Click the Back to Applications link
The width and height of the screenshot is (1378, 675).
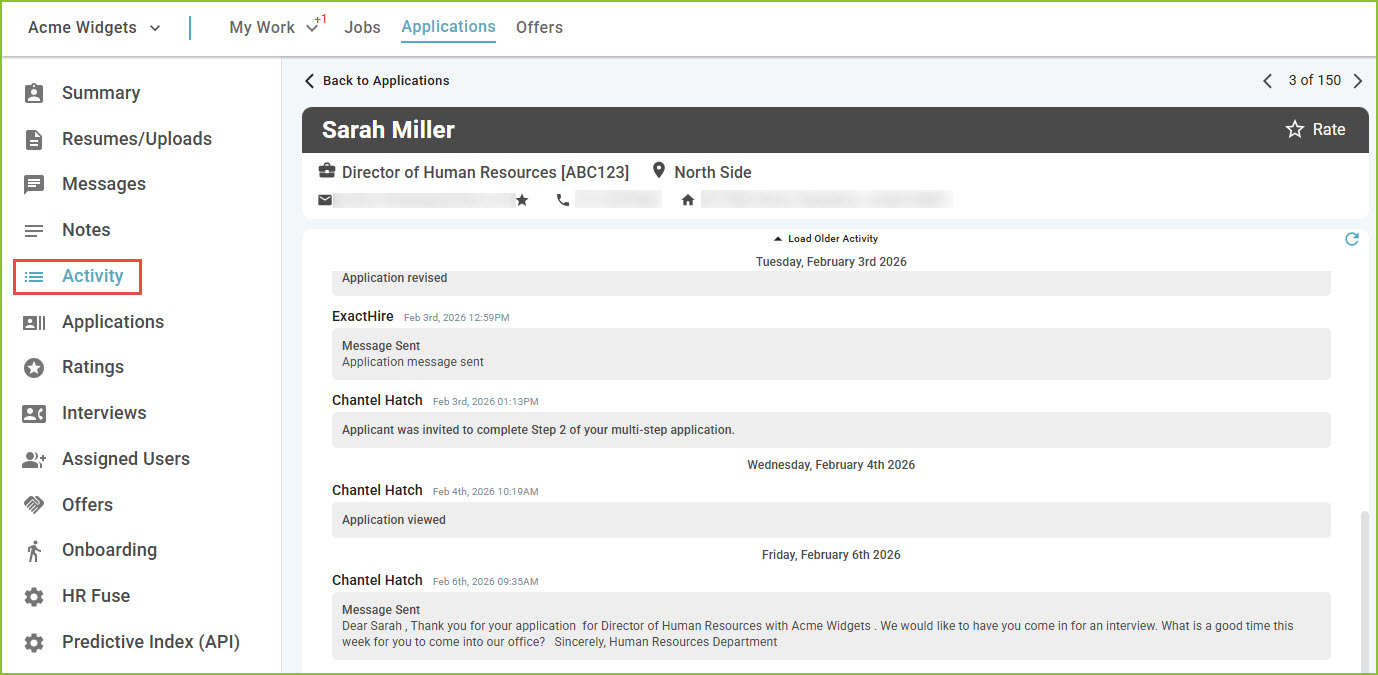[x=386, y=81]
